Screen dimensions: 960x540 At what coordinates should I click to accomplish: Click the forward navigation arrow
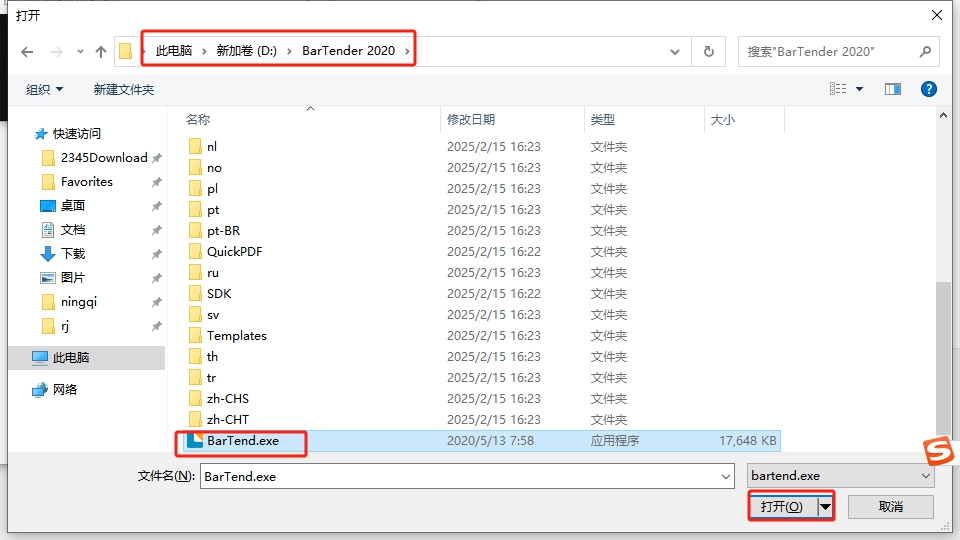(x=56, y=52)
